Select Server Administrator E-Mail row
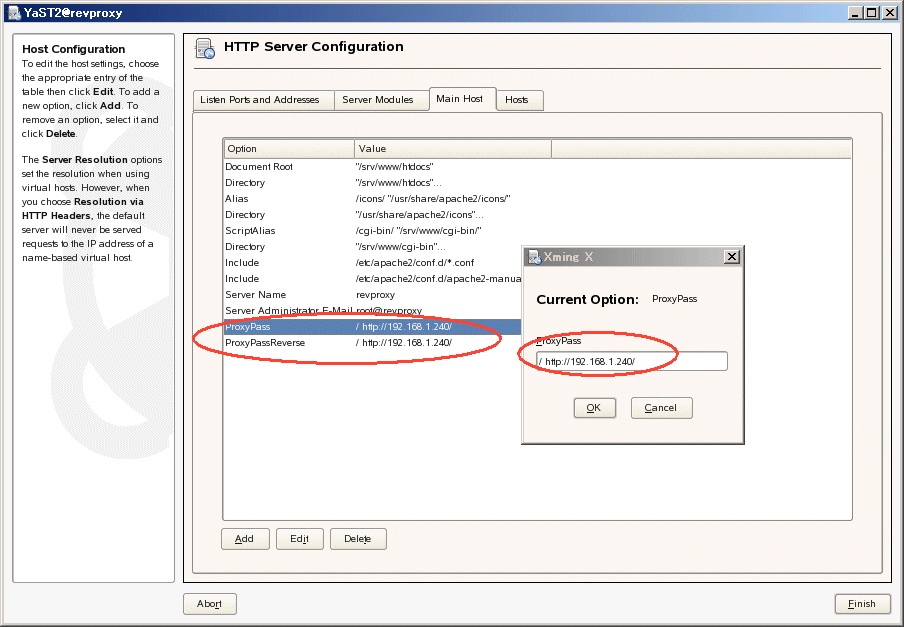Screen dimensions: 904x627 coord(372,311)
